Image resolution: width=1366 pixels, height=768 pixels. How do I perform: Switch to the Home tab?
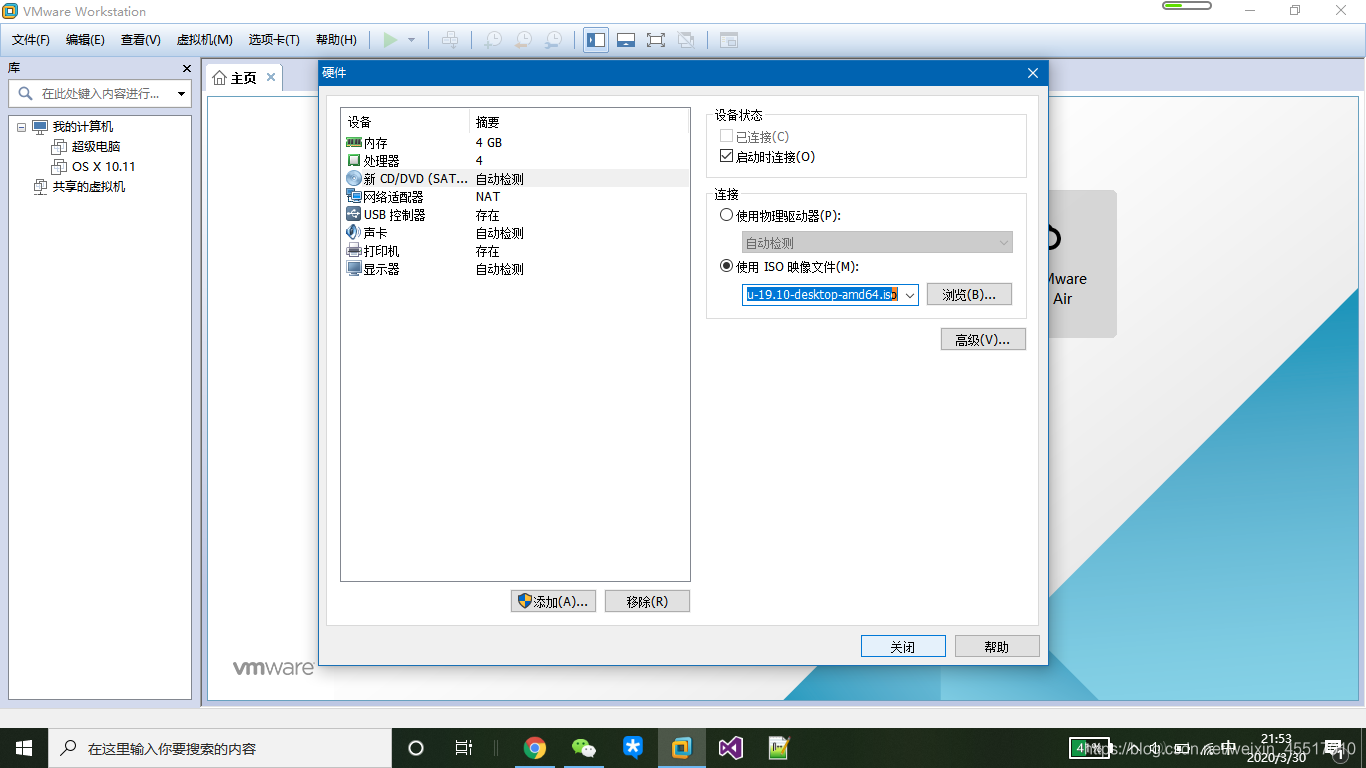(x=243, y=78)
